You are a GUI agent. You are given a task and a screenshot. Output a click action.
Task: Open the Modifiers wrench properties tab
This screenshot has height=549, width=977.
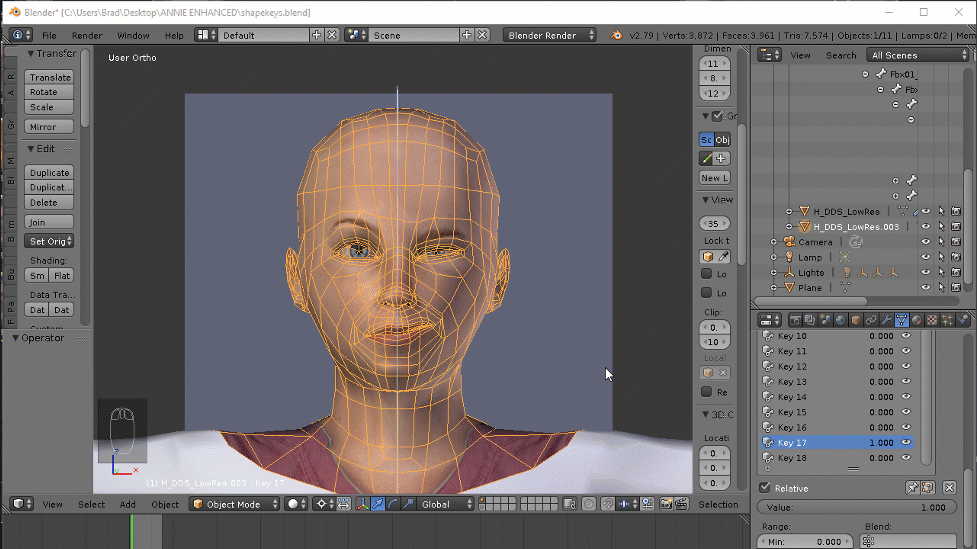coord(886,320)
